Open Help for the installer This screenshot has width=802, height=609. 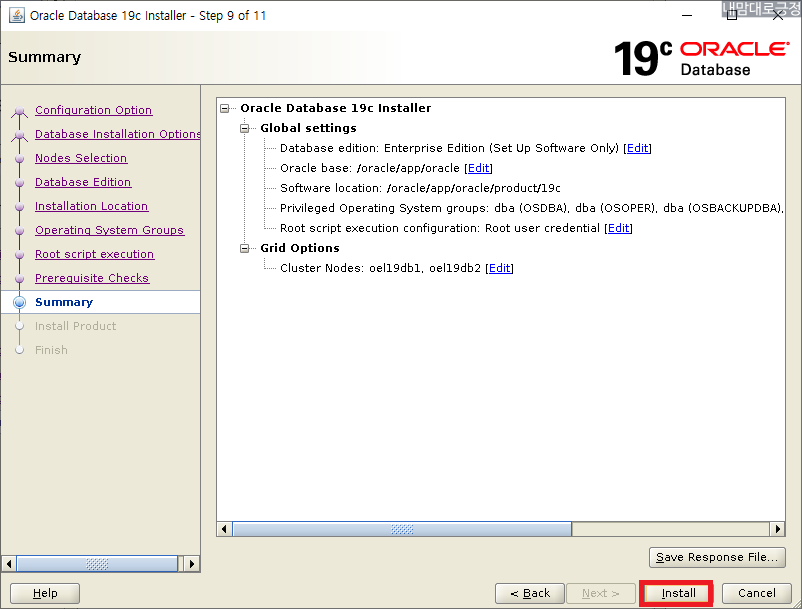tap(45, 593)
